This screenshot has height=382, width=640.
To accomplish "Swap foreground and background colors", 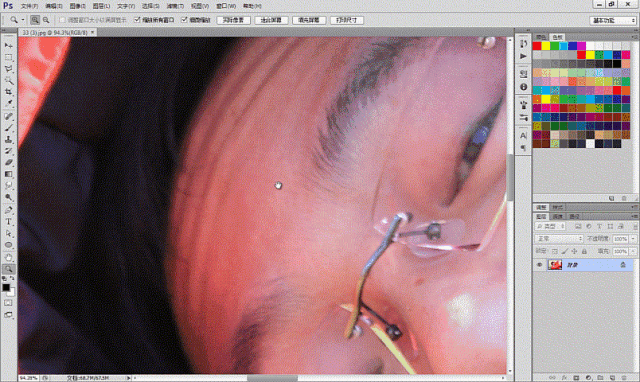I will (x=12, y=278).
